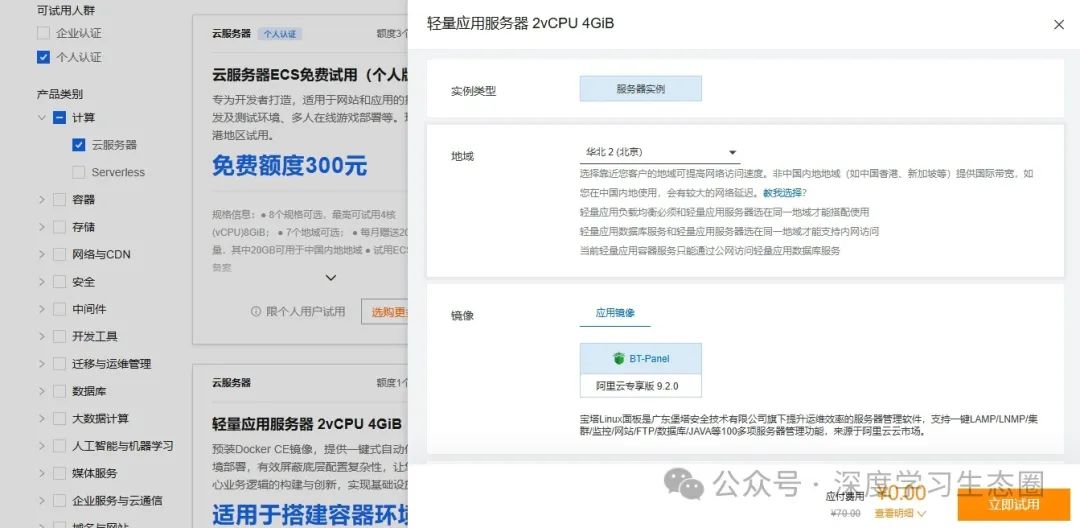
Task: Check the 企业认证 checkbox
Action: (x=43, y=33)
